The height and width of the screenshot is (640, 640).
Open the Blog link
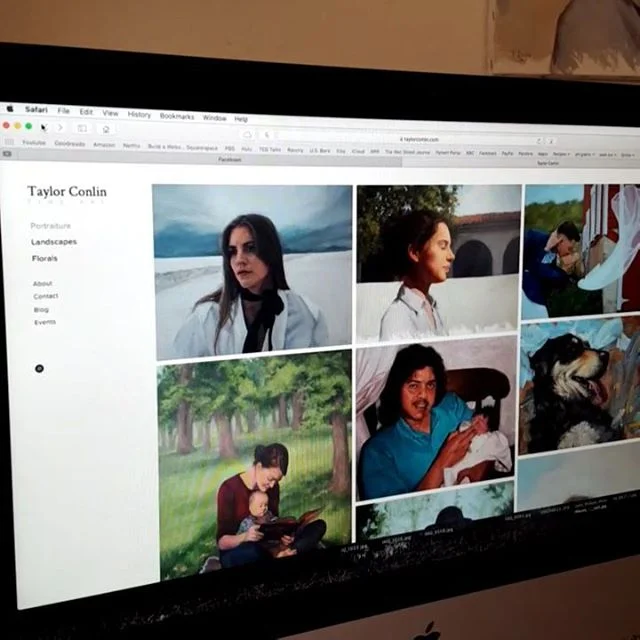pyautogui.click(x=41, y=310)
